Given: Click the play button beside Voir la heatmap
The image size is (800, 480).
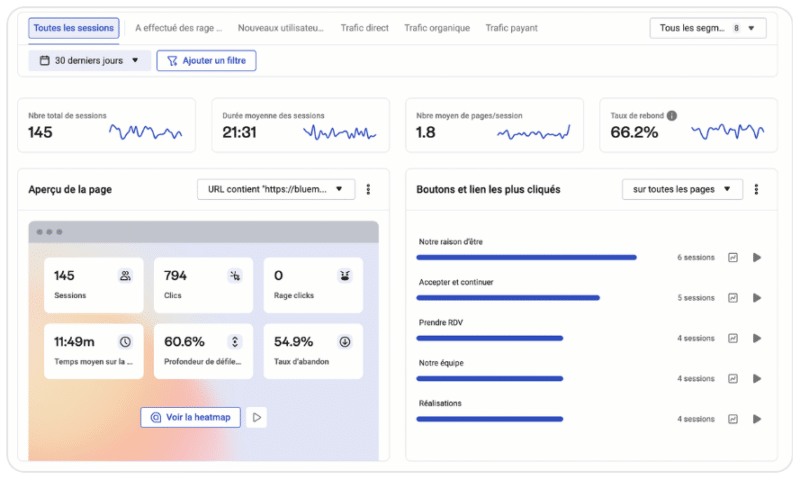Looking at the screenshot, I should click(257, 417).
